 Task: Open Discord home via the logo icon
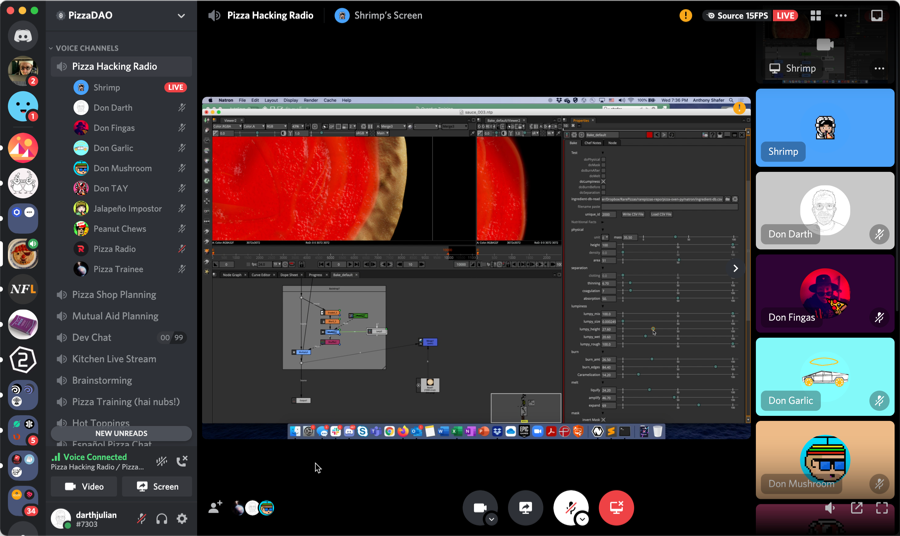(23, 36)
